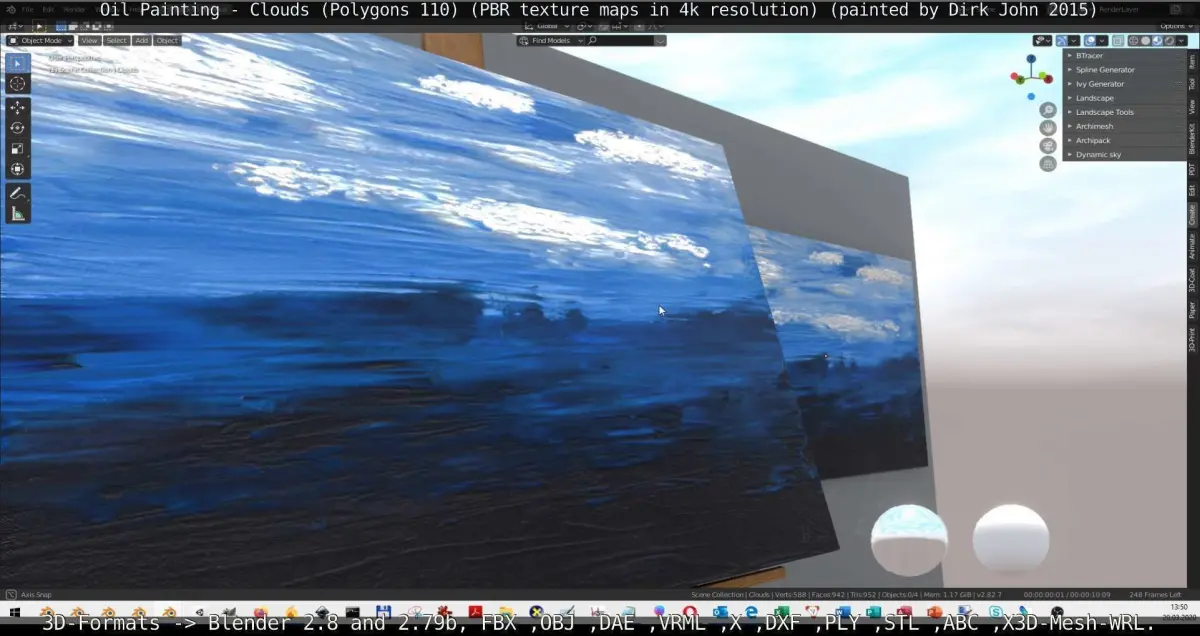This screenshot has height=636, width=1200.
Task: Switch to wireframe viewport shading
Action: 1133,41
